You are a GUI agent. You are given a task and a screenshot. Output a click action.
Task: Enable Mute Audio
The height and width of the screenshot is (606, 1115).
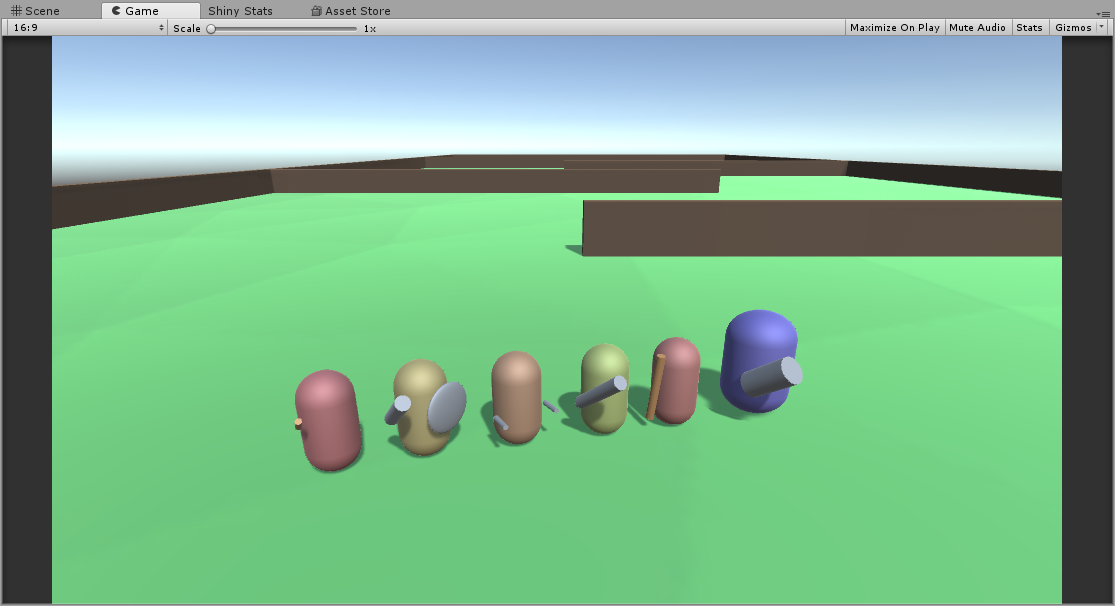click(x=977, y=27)
